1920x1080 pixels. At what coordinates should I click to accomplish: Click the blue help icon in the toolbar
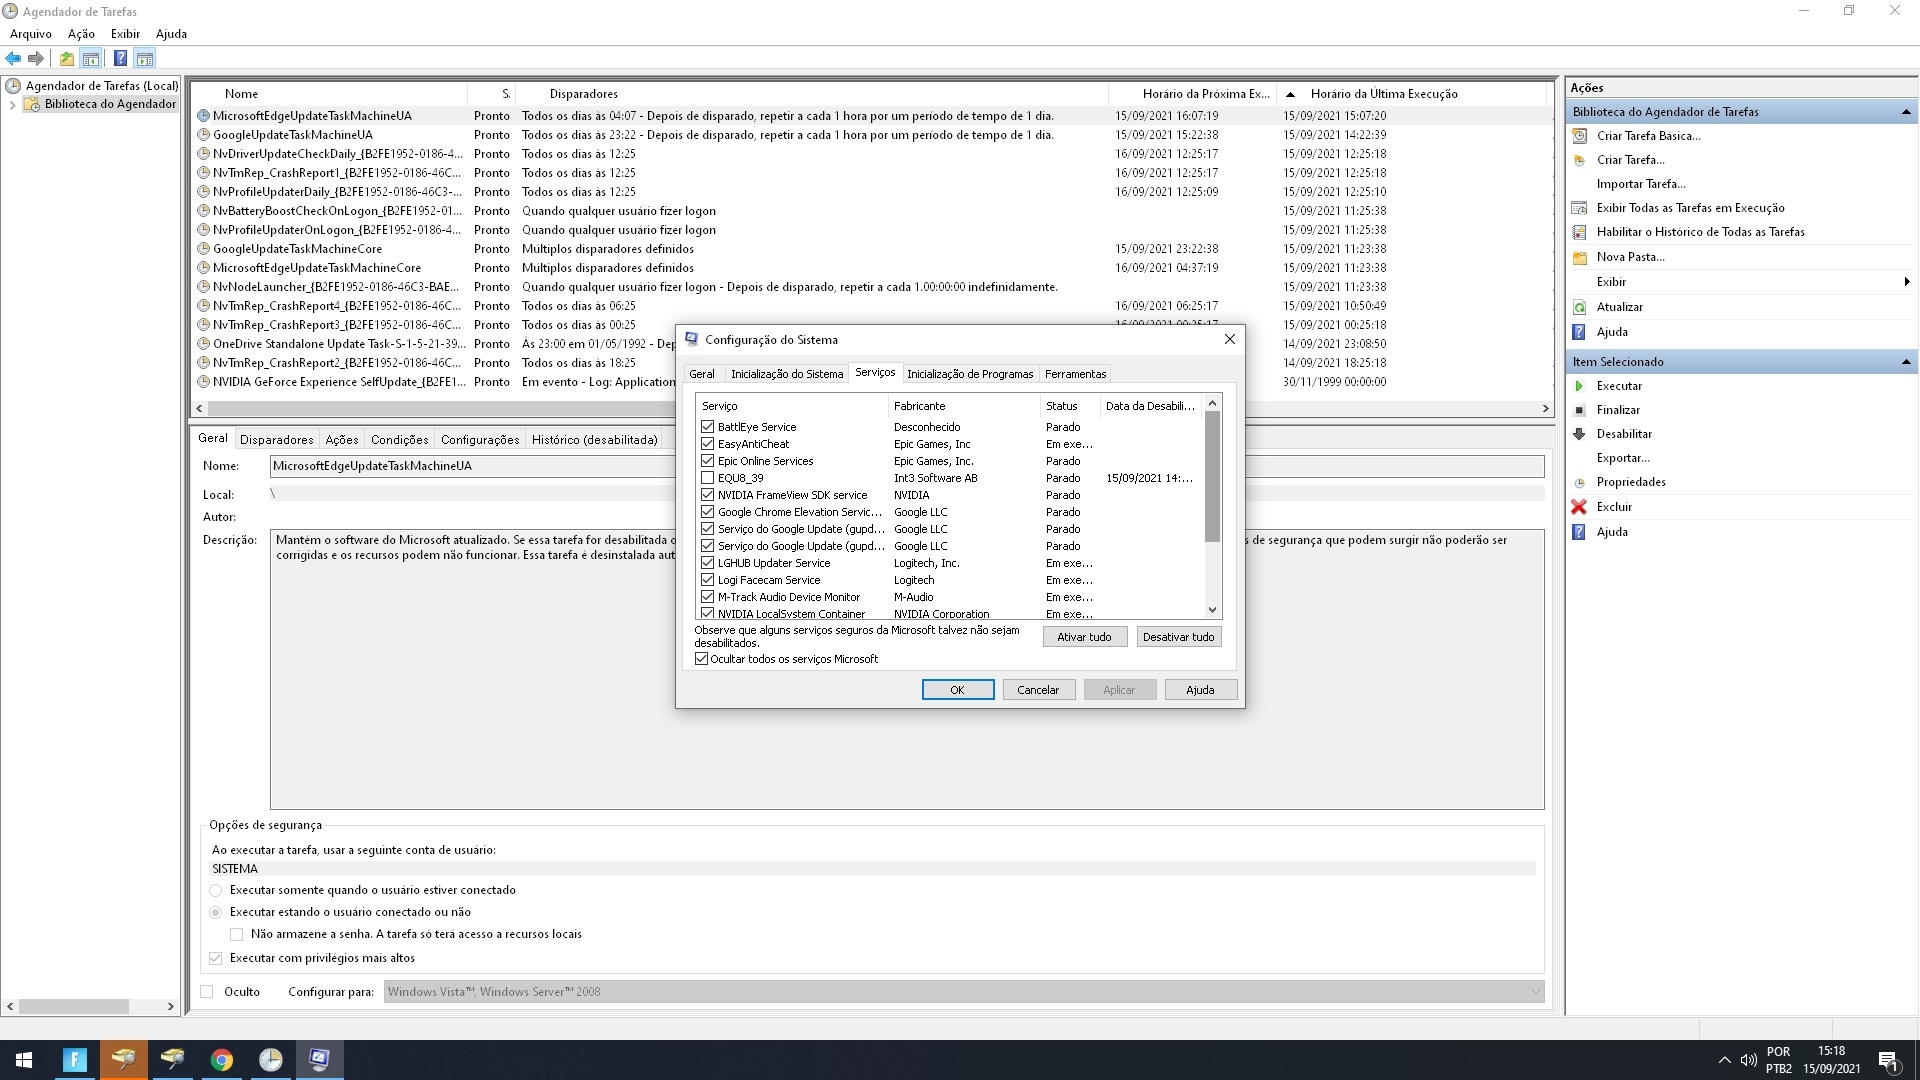pyautogui.click(x=120, y=59)
